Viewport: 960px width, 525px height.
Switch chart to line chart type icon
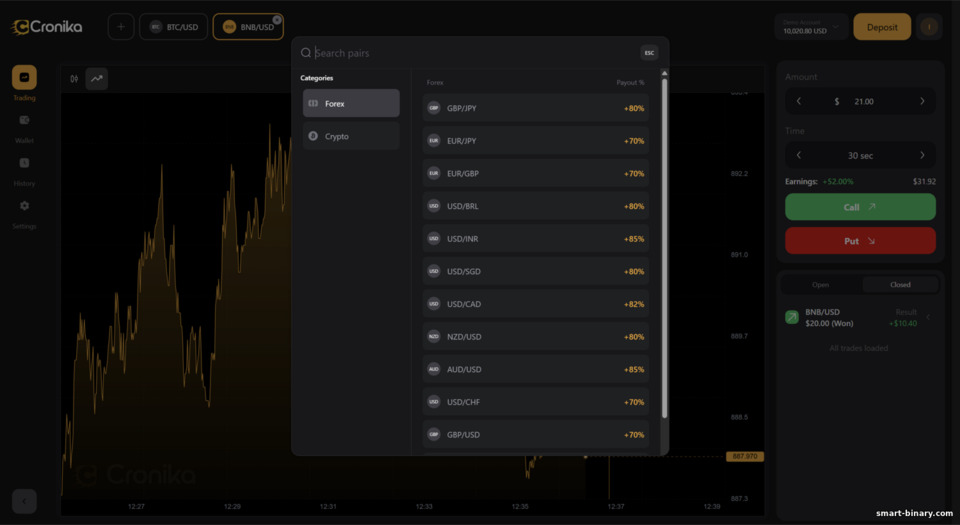coord(97,79)
